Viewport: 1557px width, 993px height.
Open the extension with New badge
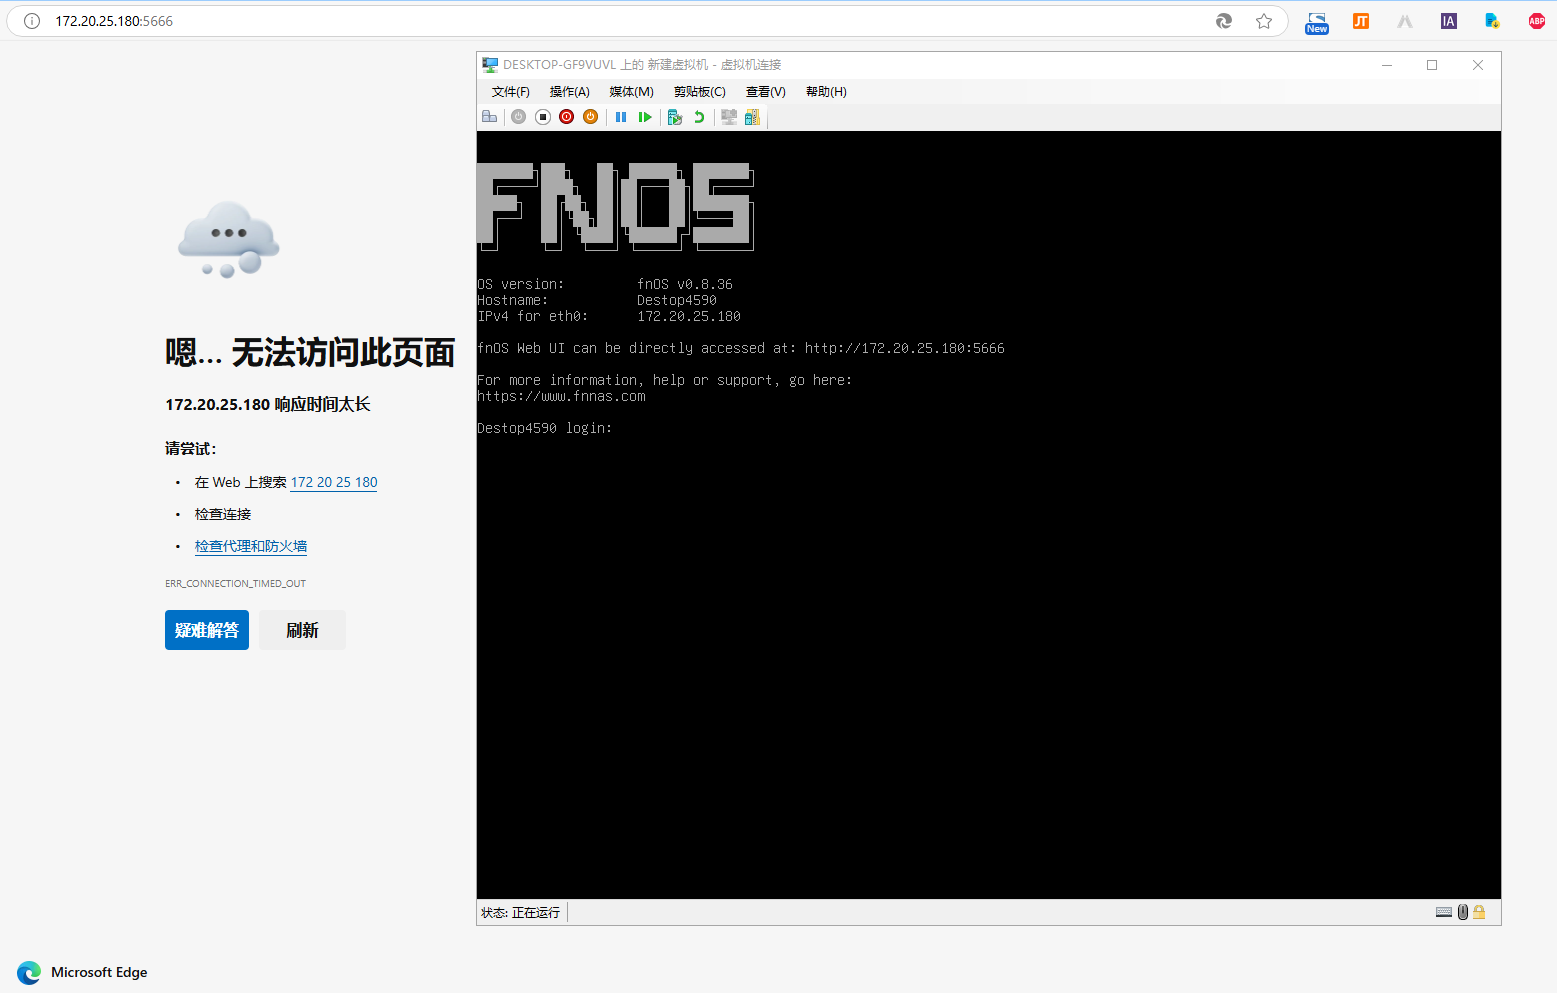[1317, 22]
